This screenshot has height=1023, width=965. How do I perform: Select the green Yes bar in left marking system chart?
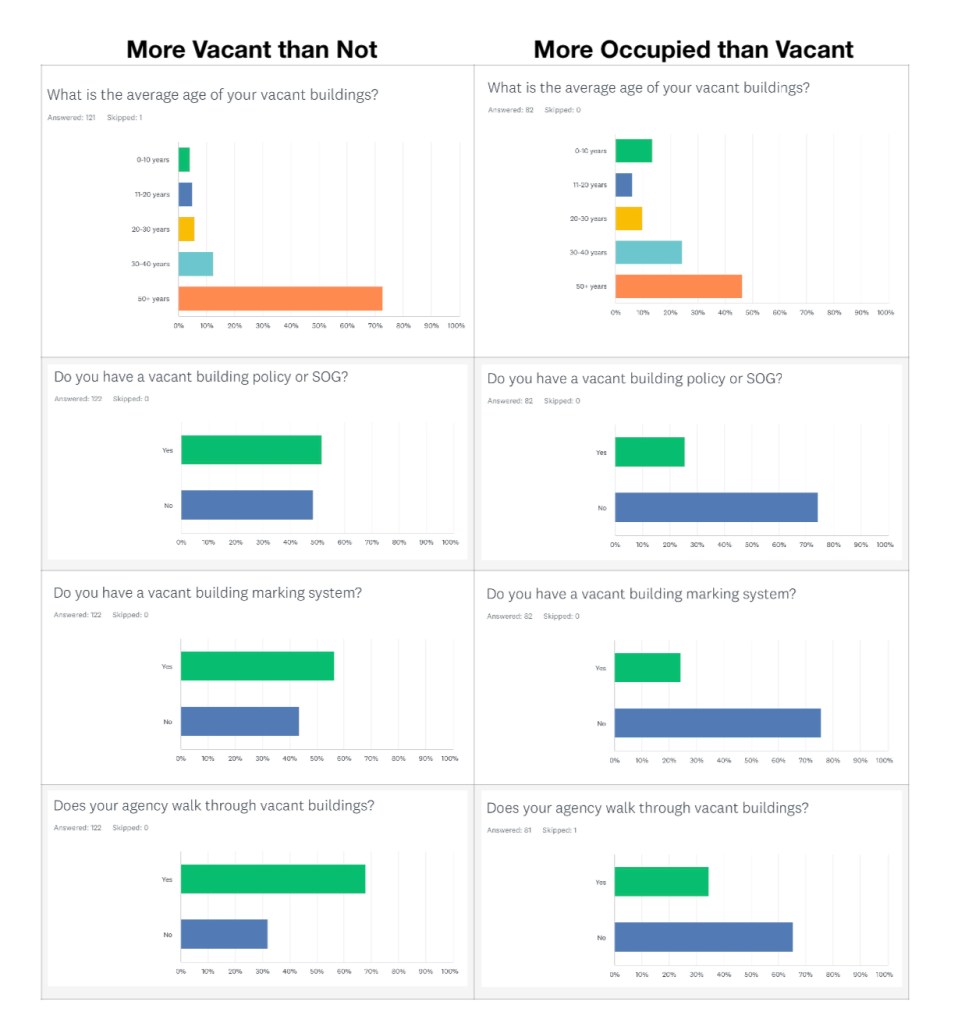tap(257, 666)
